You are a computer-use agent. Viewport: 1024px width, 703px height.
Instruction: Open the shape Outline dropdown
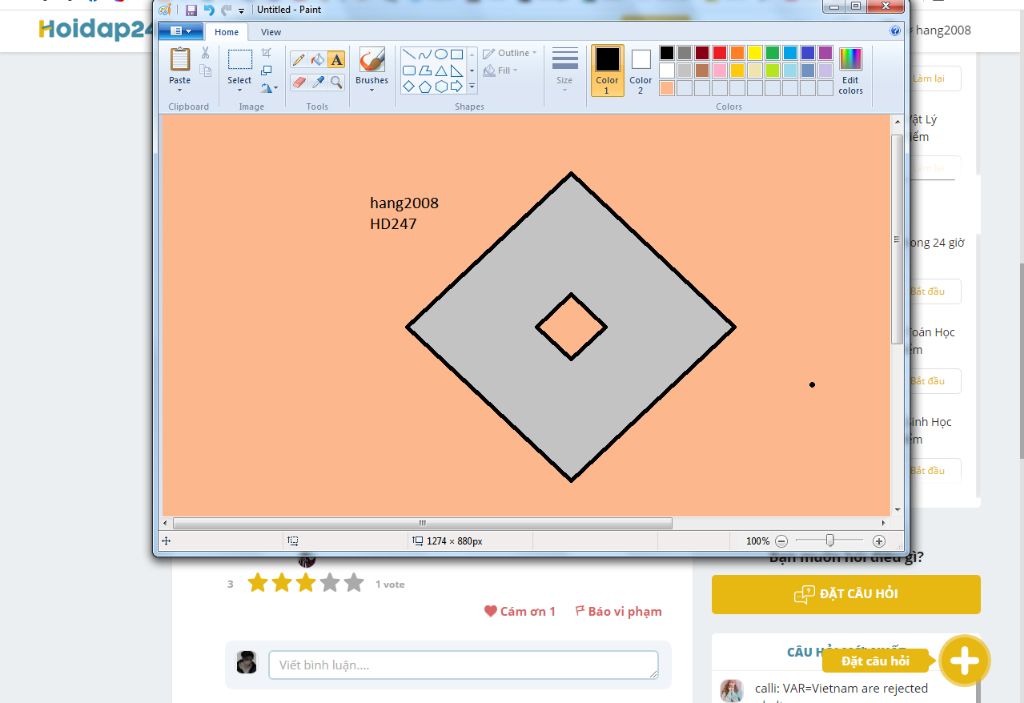coord(509,53)
